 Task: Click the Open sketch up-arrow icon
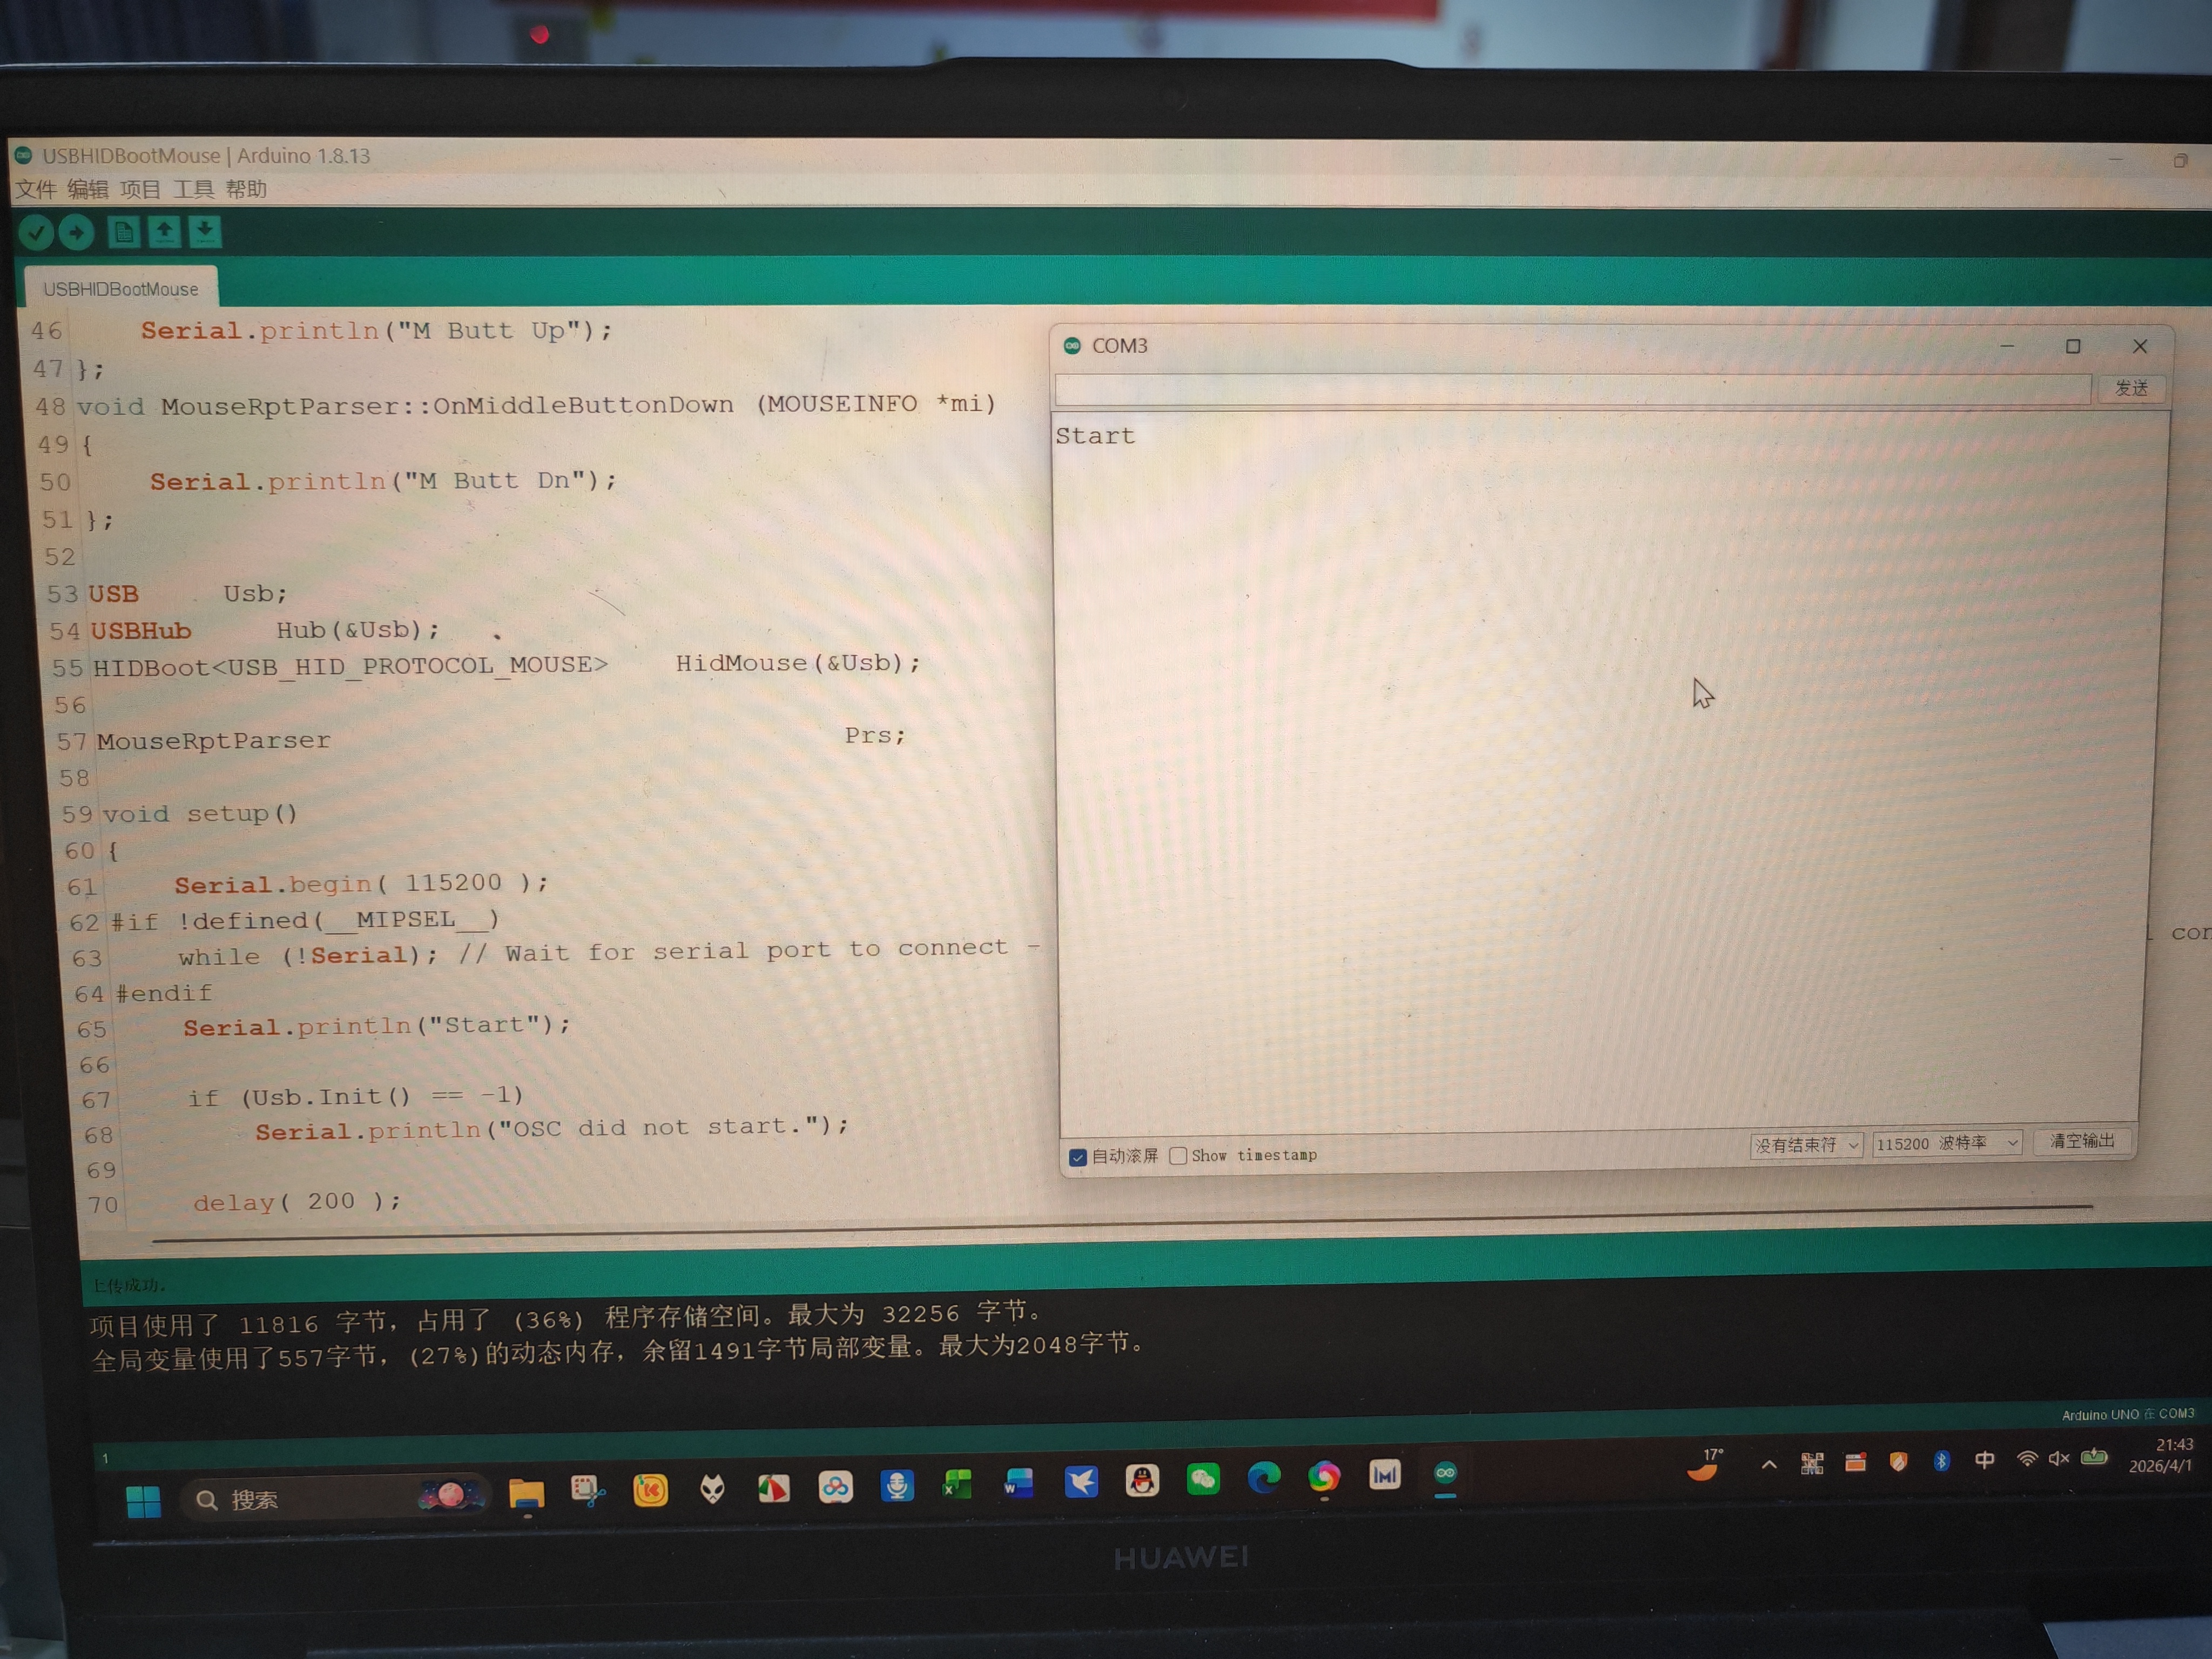[164, 233]
